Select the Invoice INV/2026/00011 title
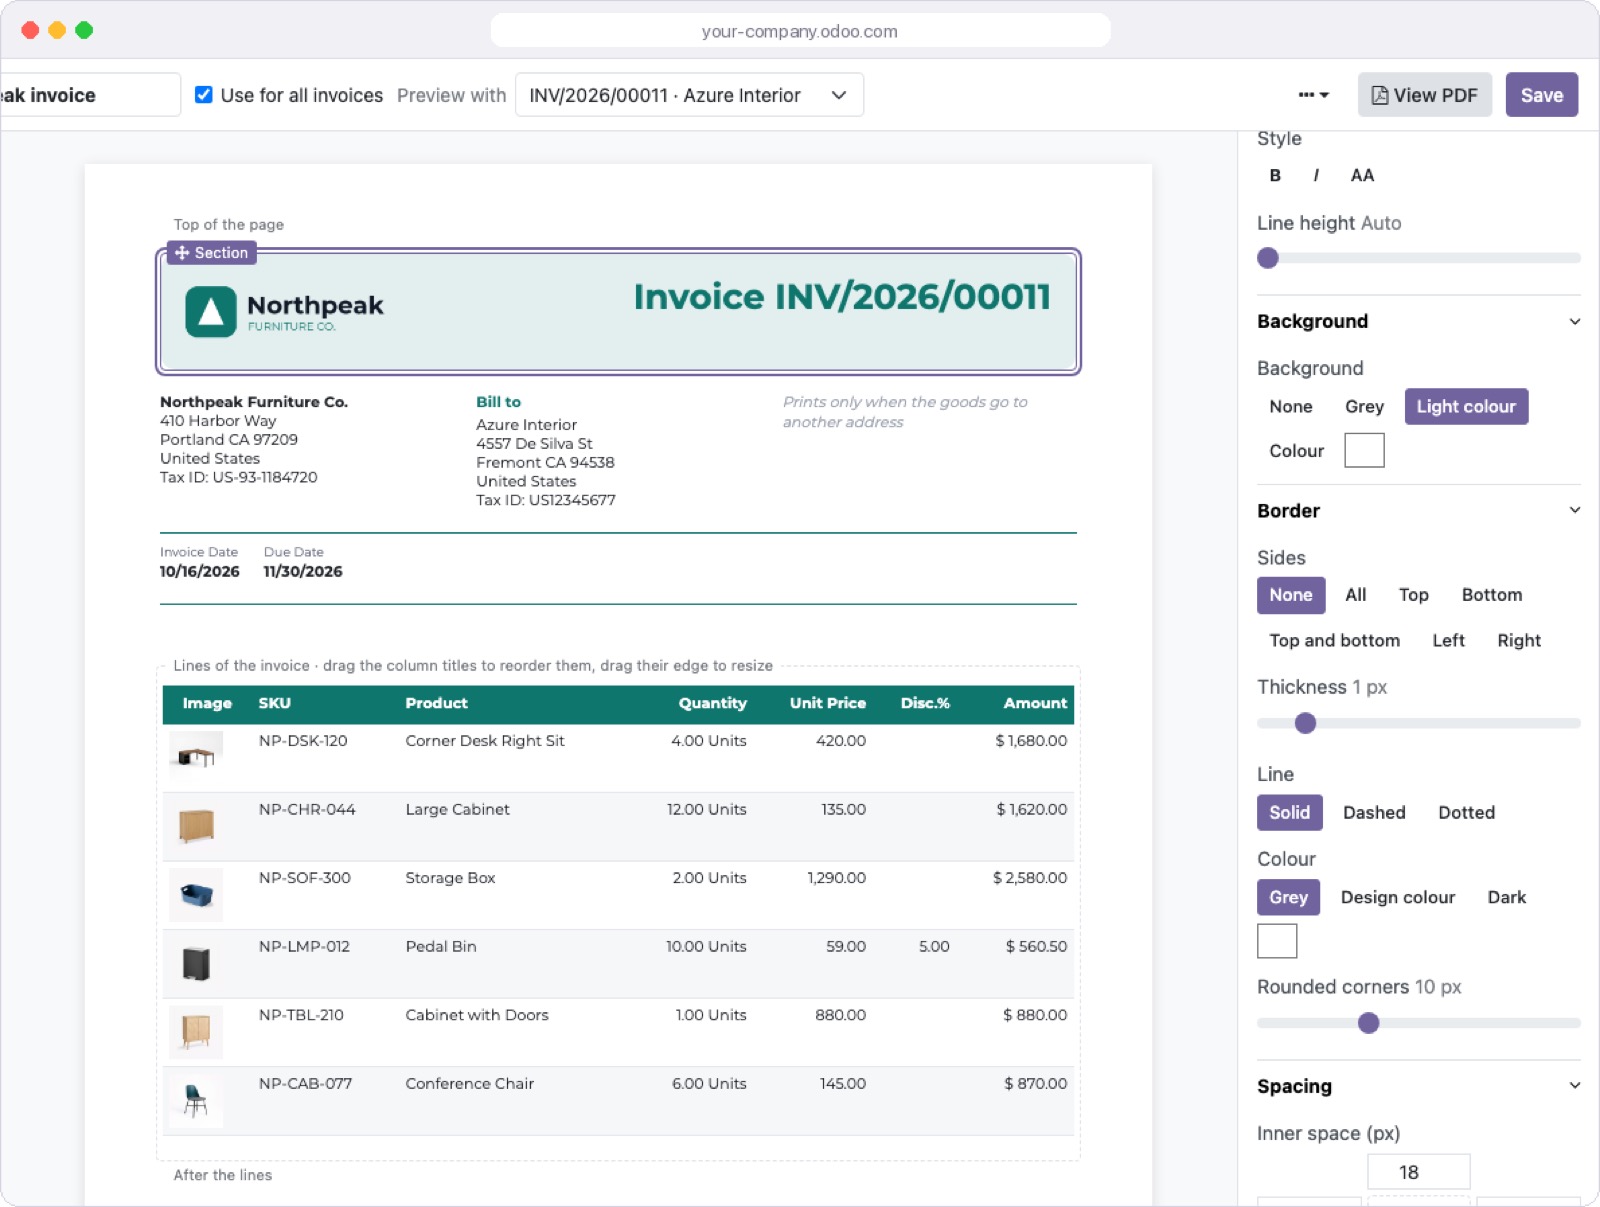The width and height of the screenshot is (1600, 1207). pyautogui.click(x=842, y=297)
